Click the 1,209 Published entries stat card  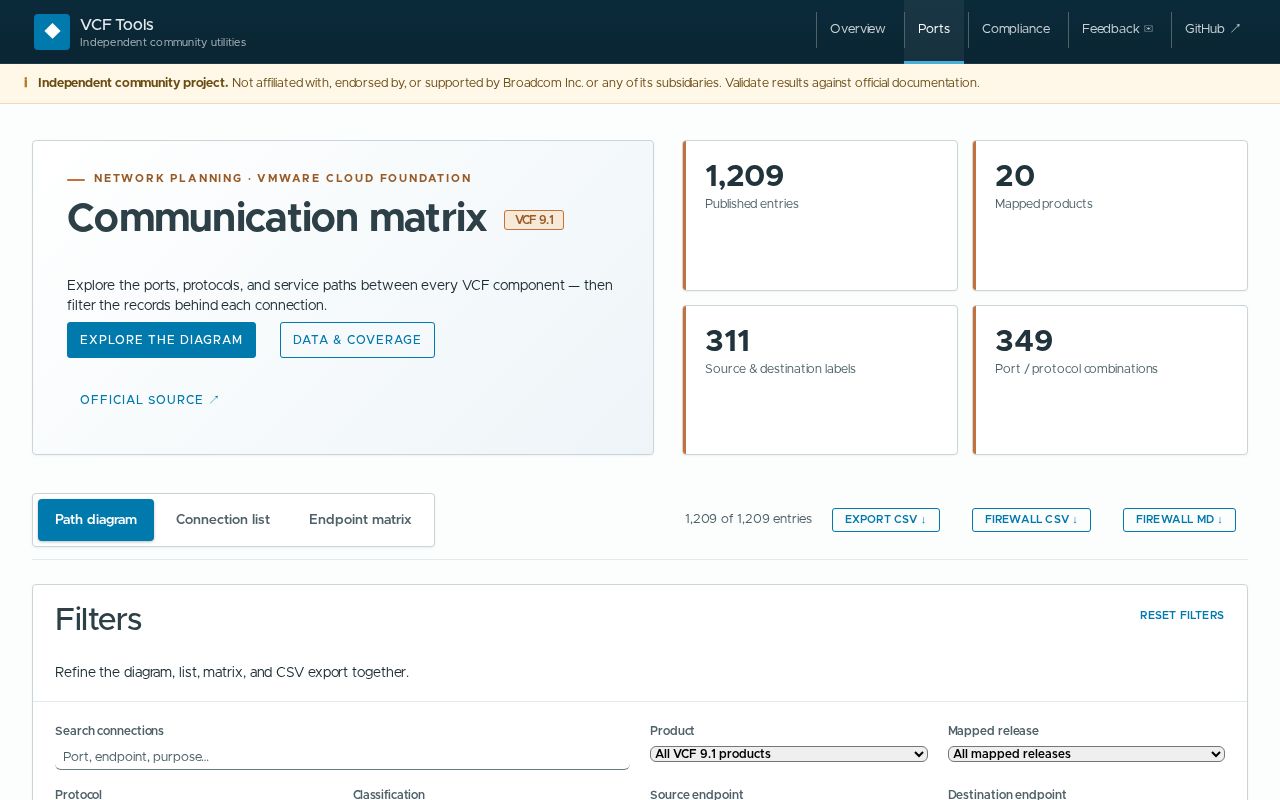[x=820, y=216]
